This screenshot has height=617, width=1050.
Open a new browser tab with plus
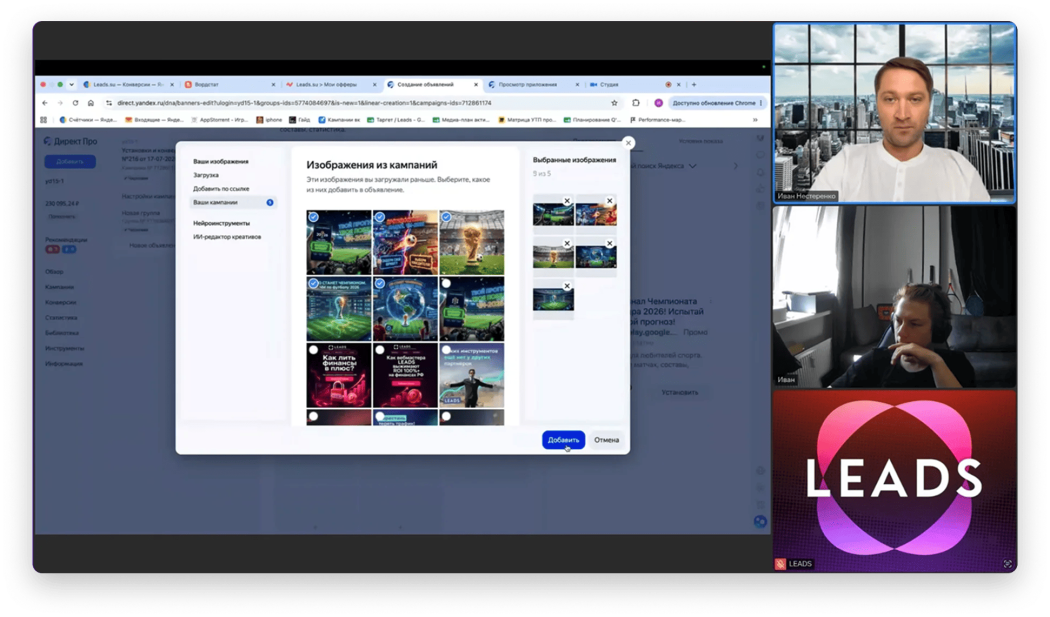(x=694, y=85)
